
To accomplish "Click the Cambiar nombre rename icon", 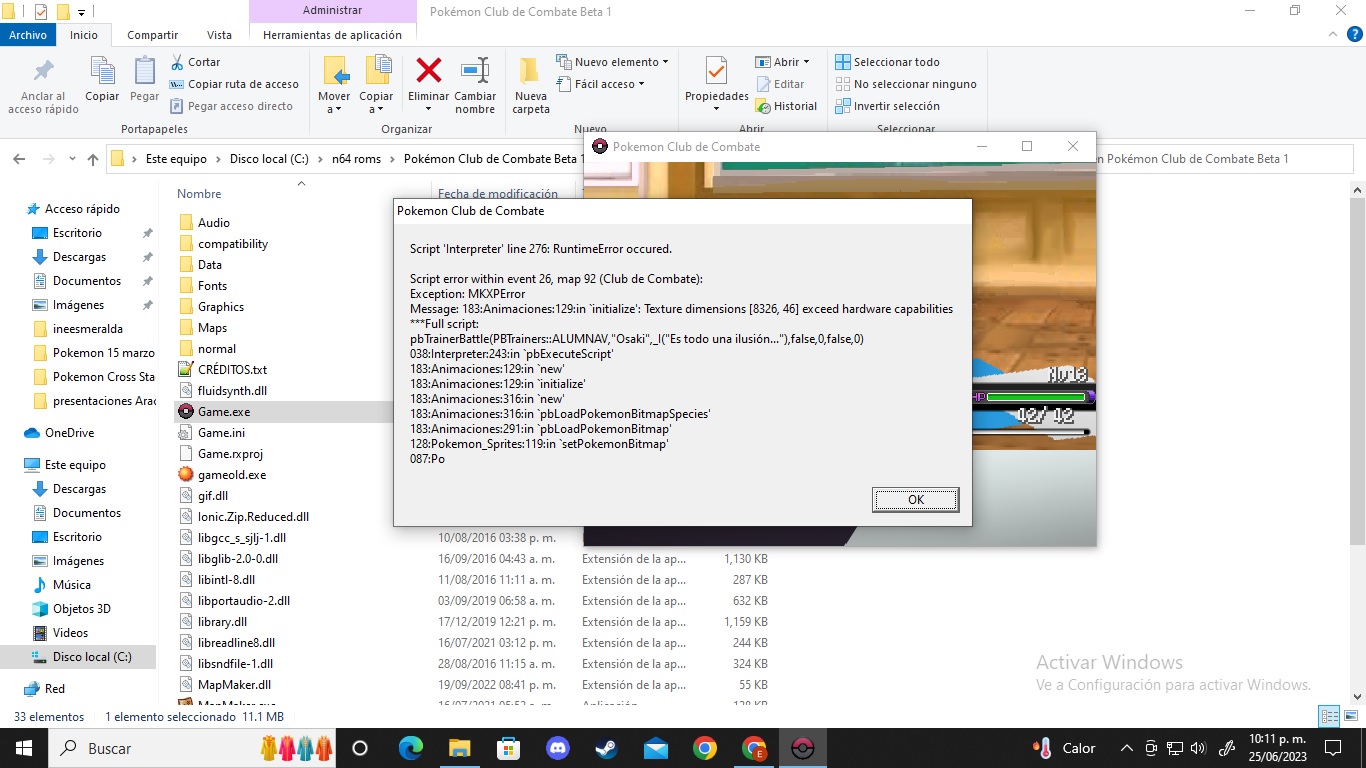I will pyautogui.click(x=475, y=72).
